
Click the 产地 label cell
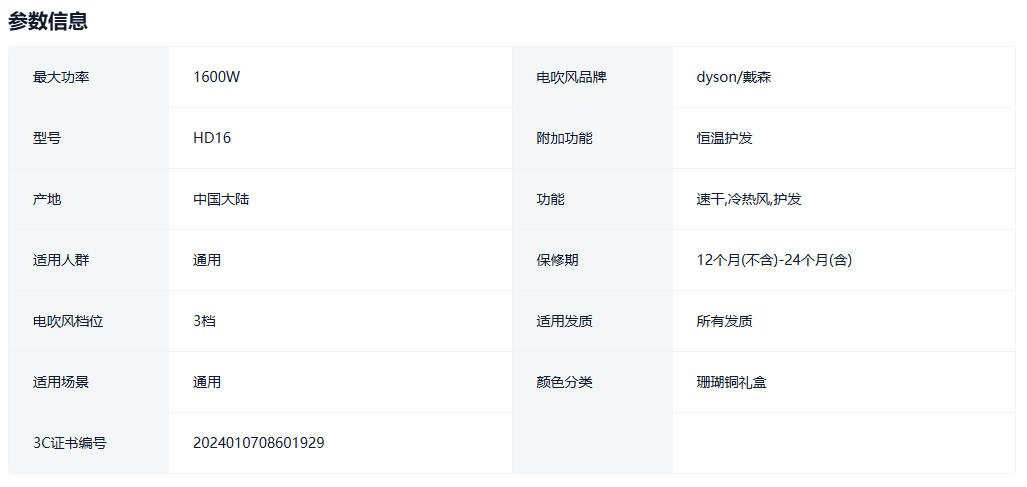[x=47, y=199]
